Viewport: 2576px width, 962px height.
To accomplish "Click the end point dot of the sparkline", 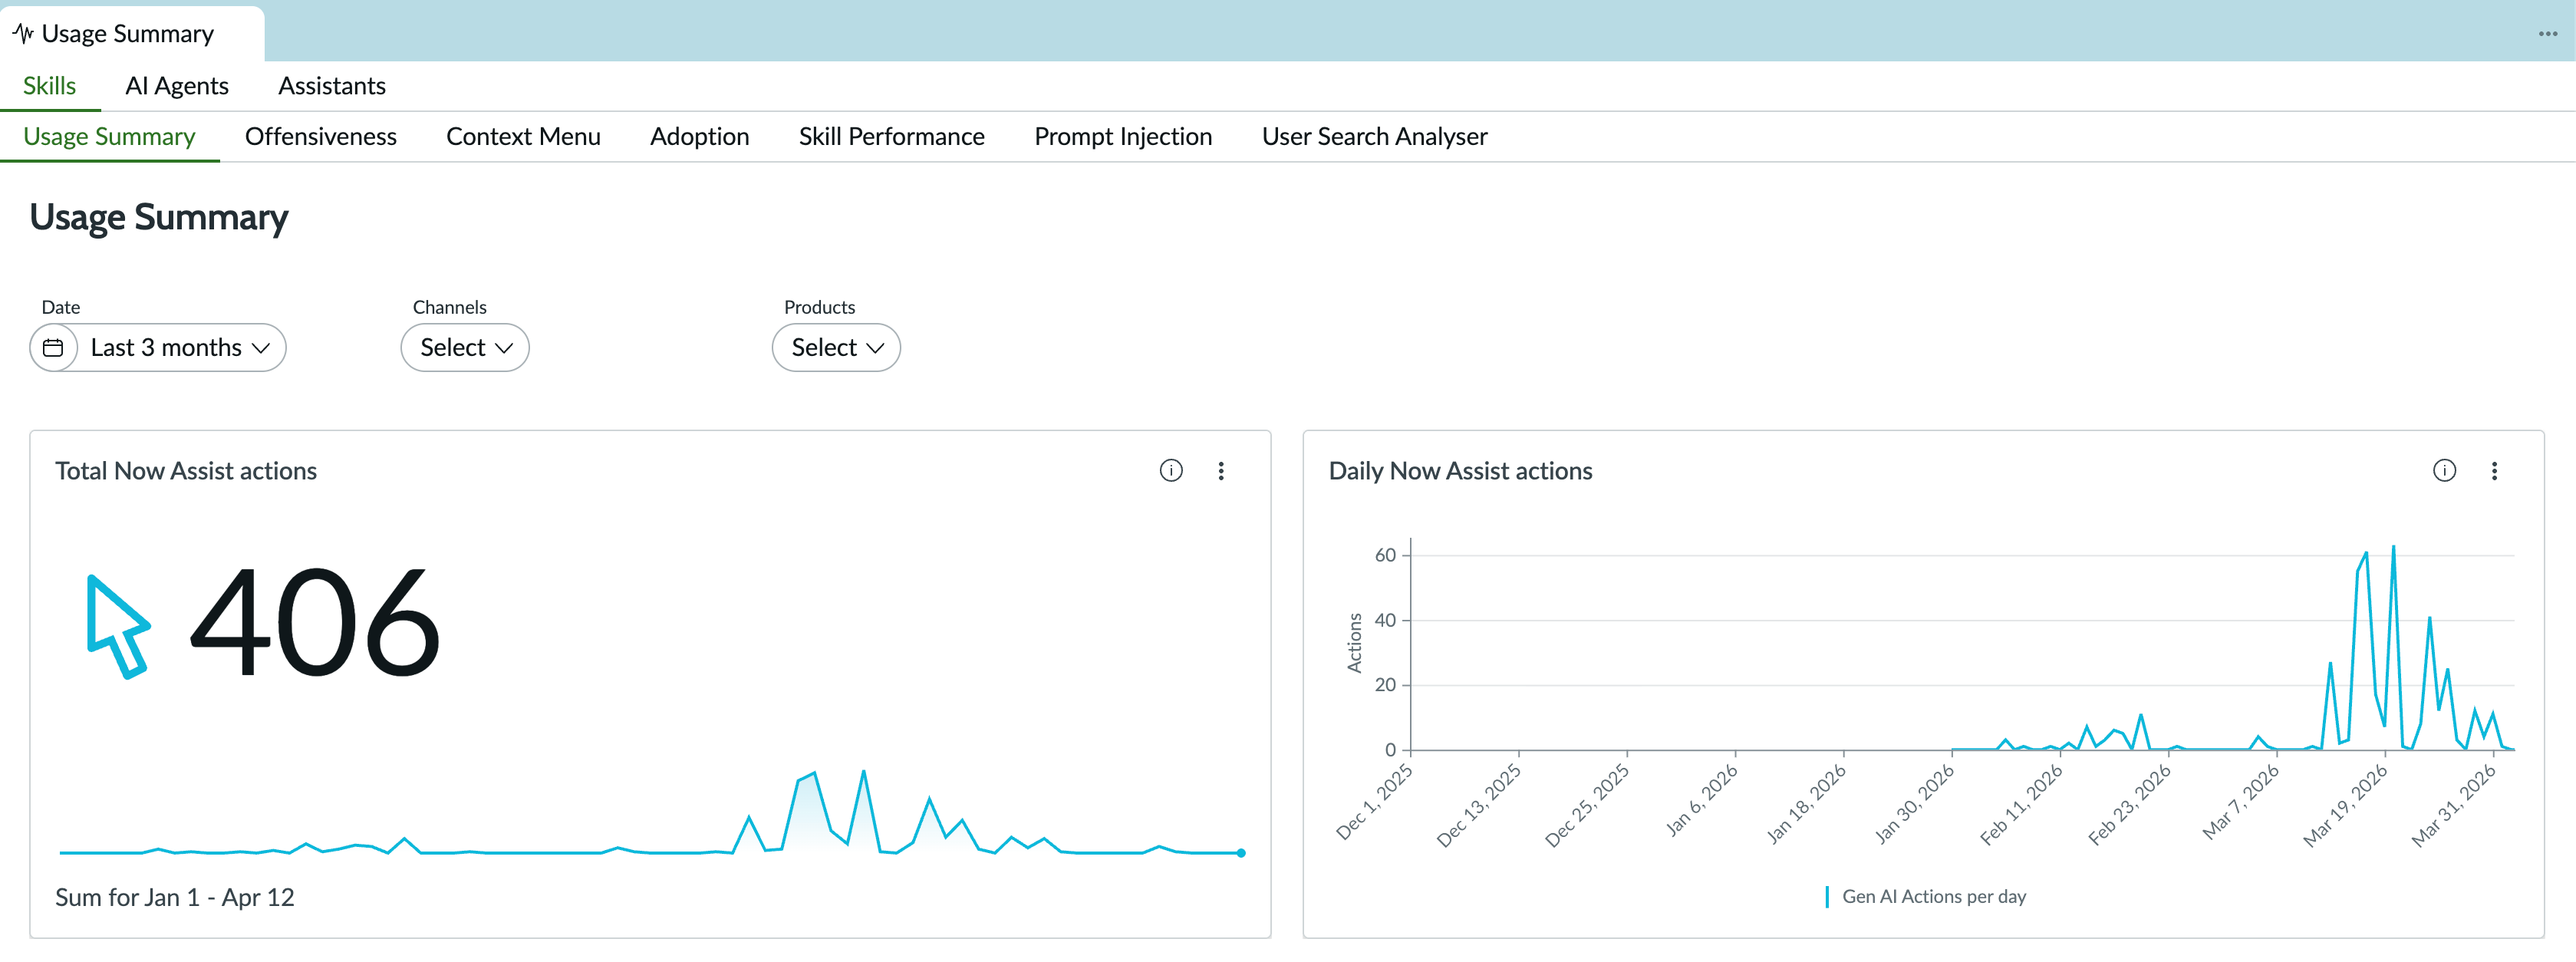I will pos(1241,853).
